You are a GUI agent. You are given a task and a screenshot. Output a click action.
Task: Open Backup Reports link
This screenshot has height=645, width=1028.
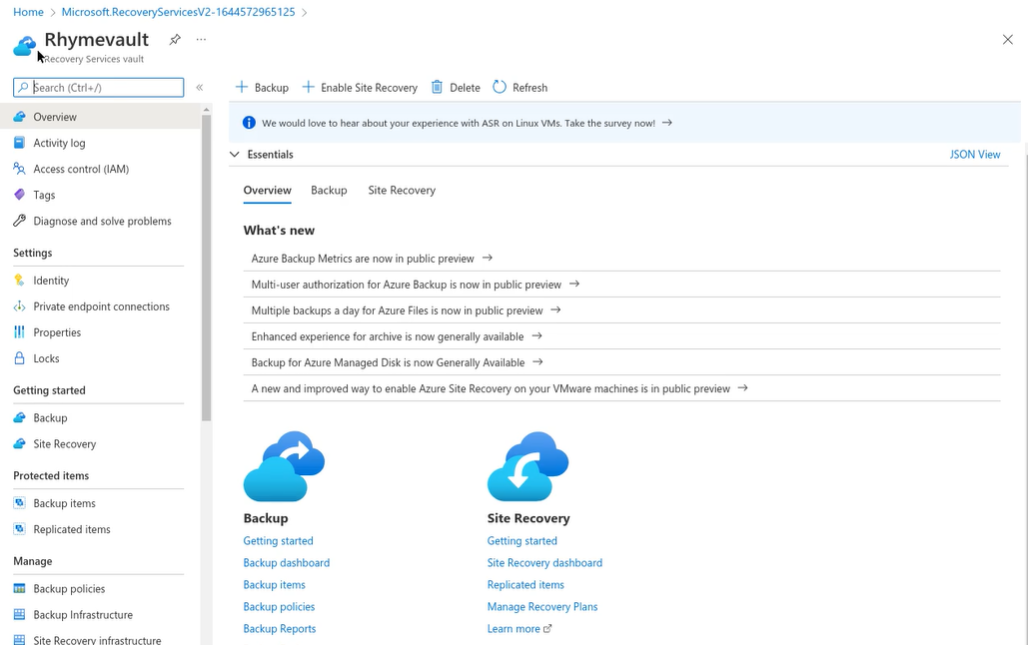pyautogui.click(x=279, y=629)
